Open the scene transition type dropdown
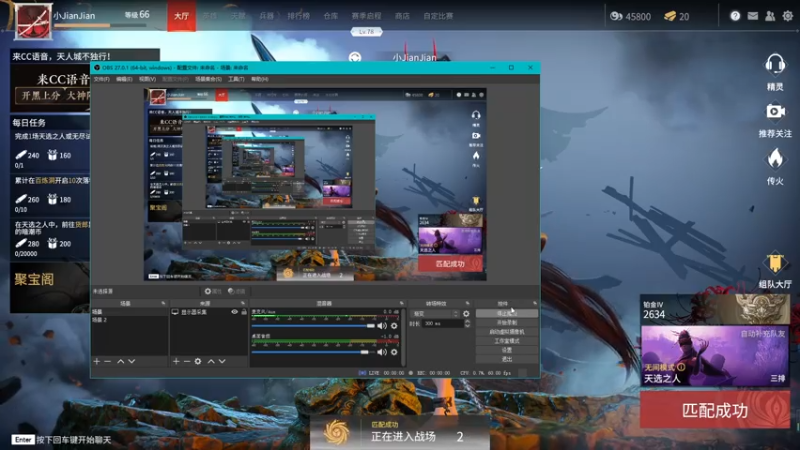Viewport: 800px width, 450px height. [x=435, y=314]
